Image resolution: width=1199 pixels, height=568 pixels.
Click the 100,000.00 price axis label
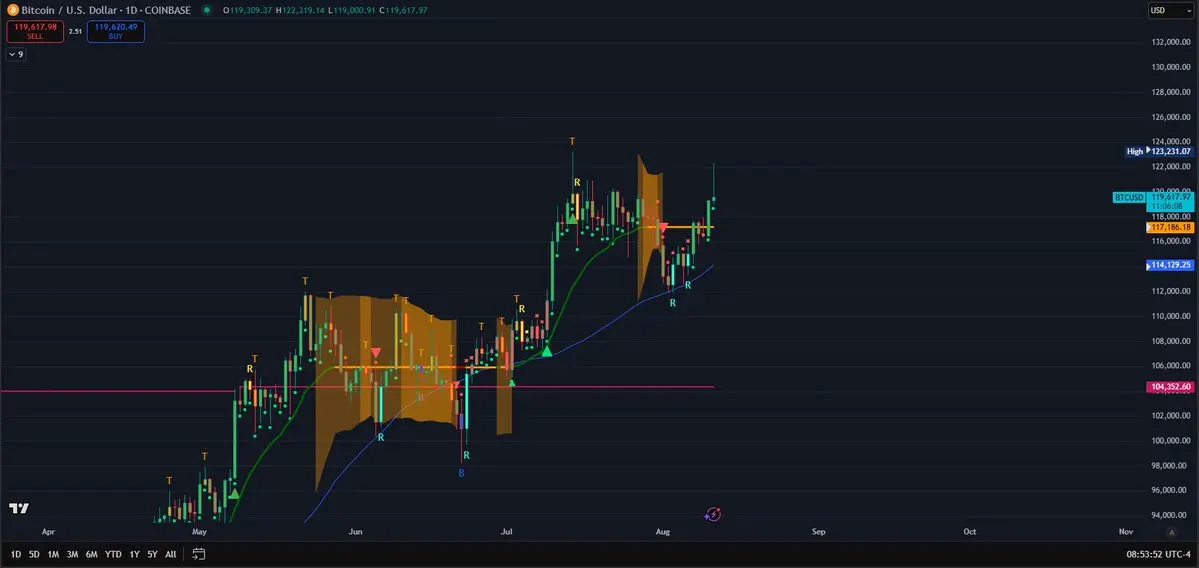coord(1171,440)
